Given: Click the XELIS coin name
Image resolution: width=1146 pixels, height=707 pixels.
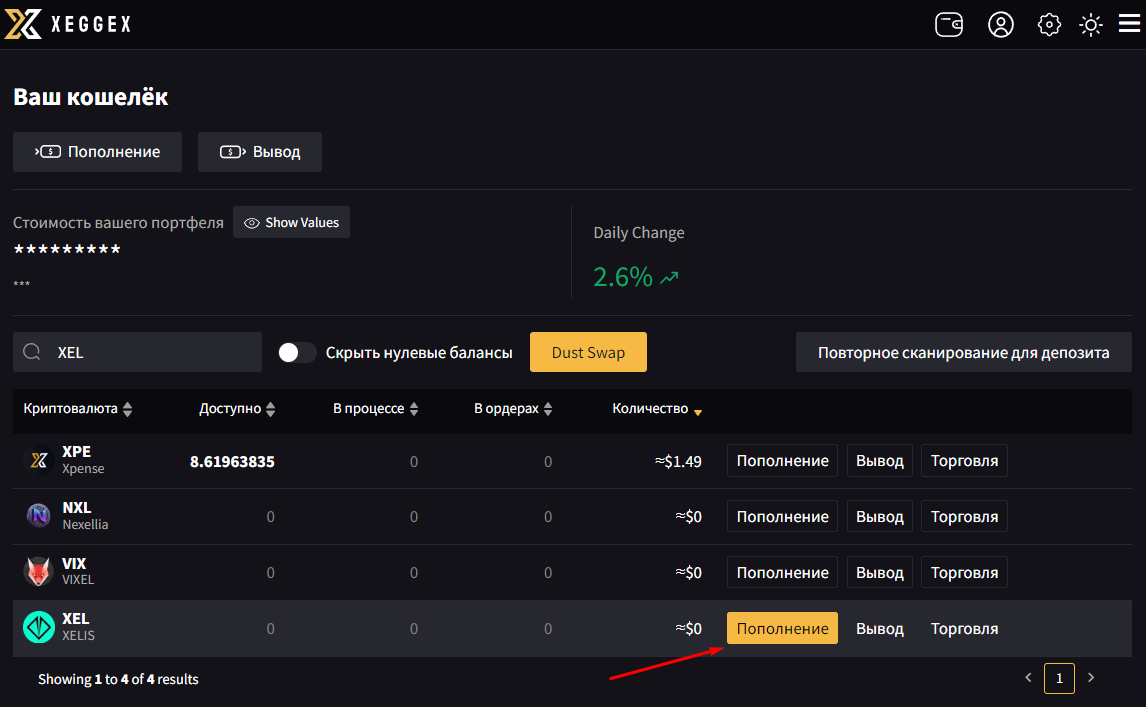Looking at the screenshot, I should point(78,635).
